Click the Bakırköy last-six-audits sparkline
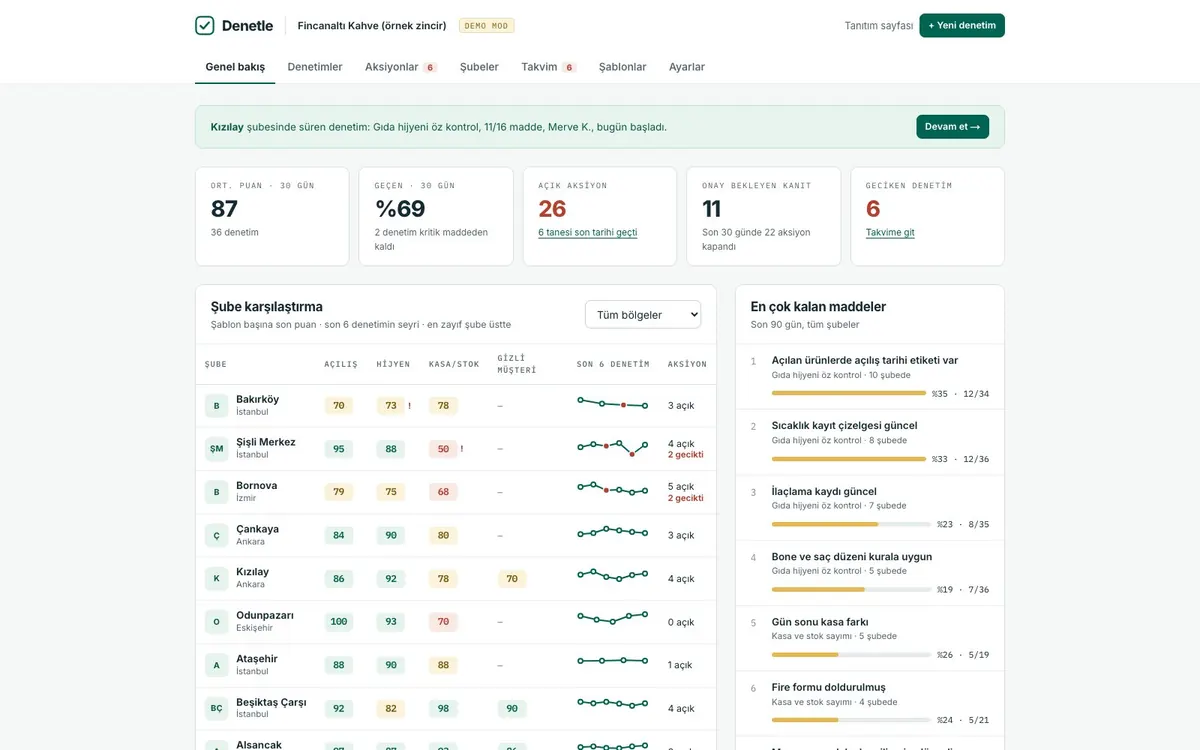This screenshot has height=750, width=1200. tap(613, 403)
